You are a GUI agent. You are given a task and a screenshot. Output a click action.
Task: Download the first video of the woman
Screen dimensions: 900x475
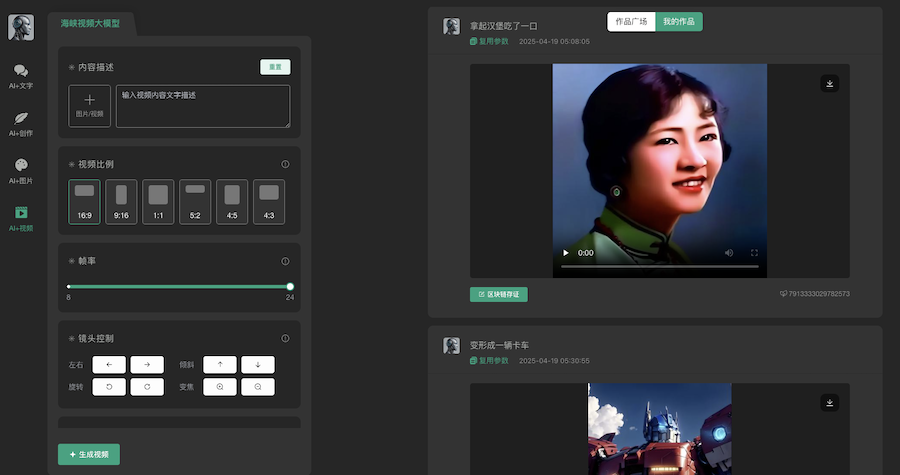pos(829,84)
